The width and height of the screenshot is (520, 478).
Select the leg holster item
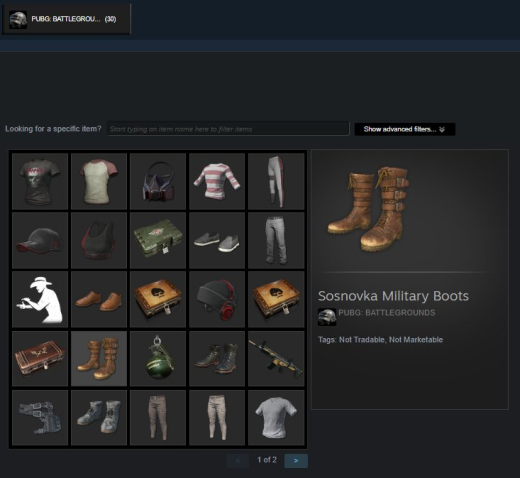(40, 418)
